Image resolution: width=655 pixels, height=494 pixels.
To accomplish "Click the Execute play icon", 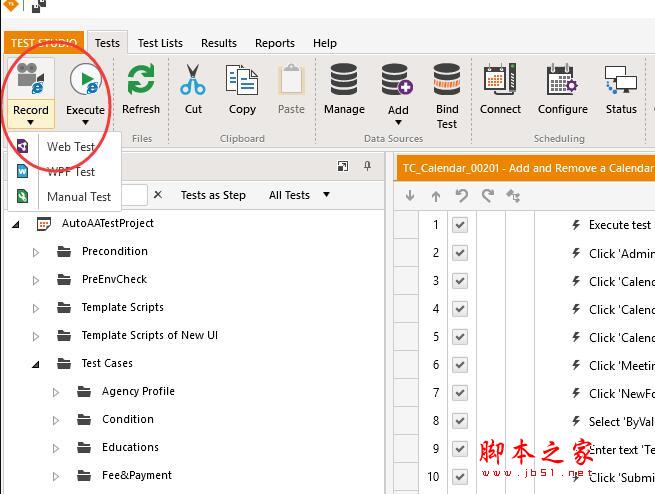I will click(86, 79).
